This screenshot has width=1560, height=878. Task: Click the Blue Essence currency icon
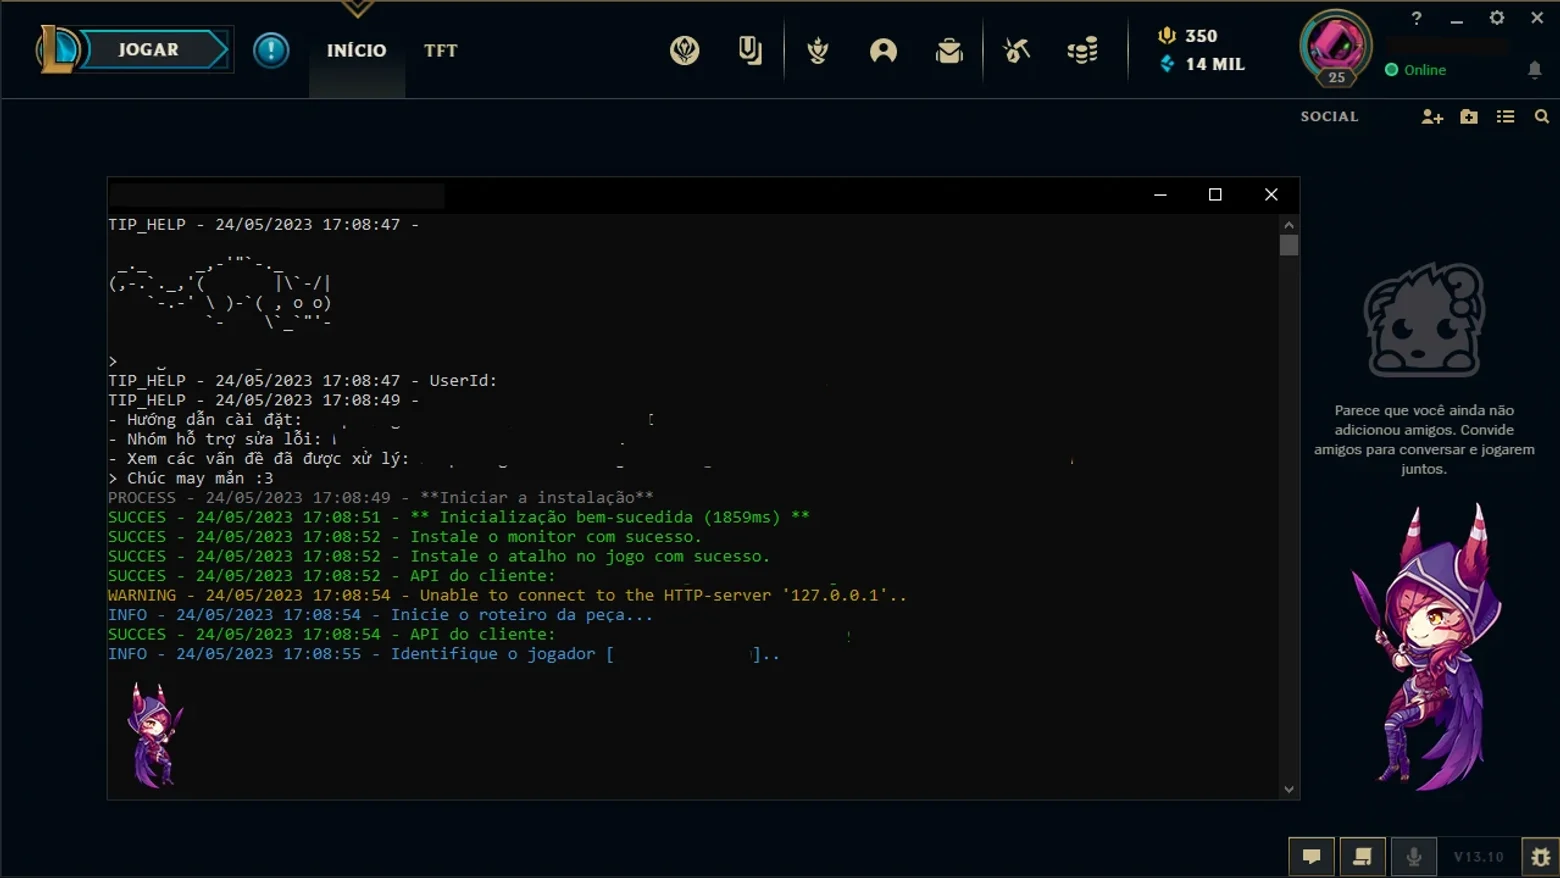(1167, 64)
